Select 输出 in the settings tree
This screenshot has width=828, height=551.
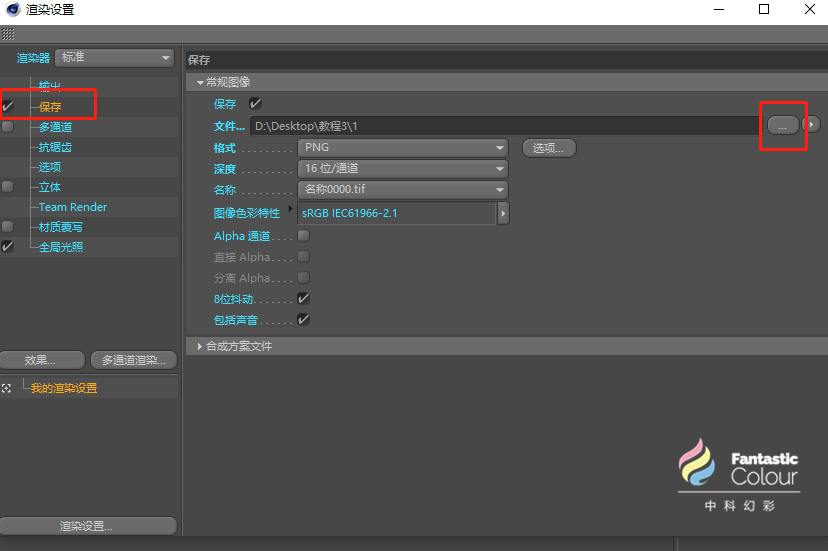tap(50, 86)
